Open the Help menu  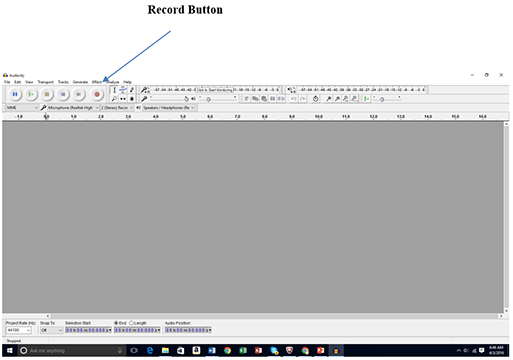[x=127, y=82]
